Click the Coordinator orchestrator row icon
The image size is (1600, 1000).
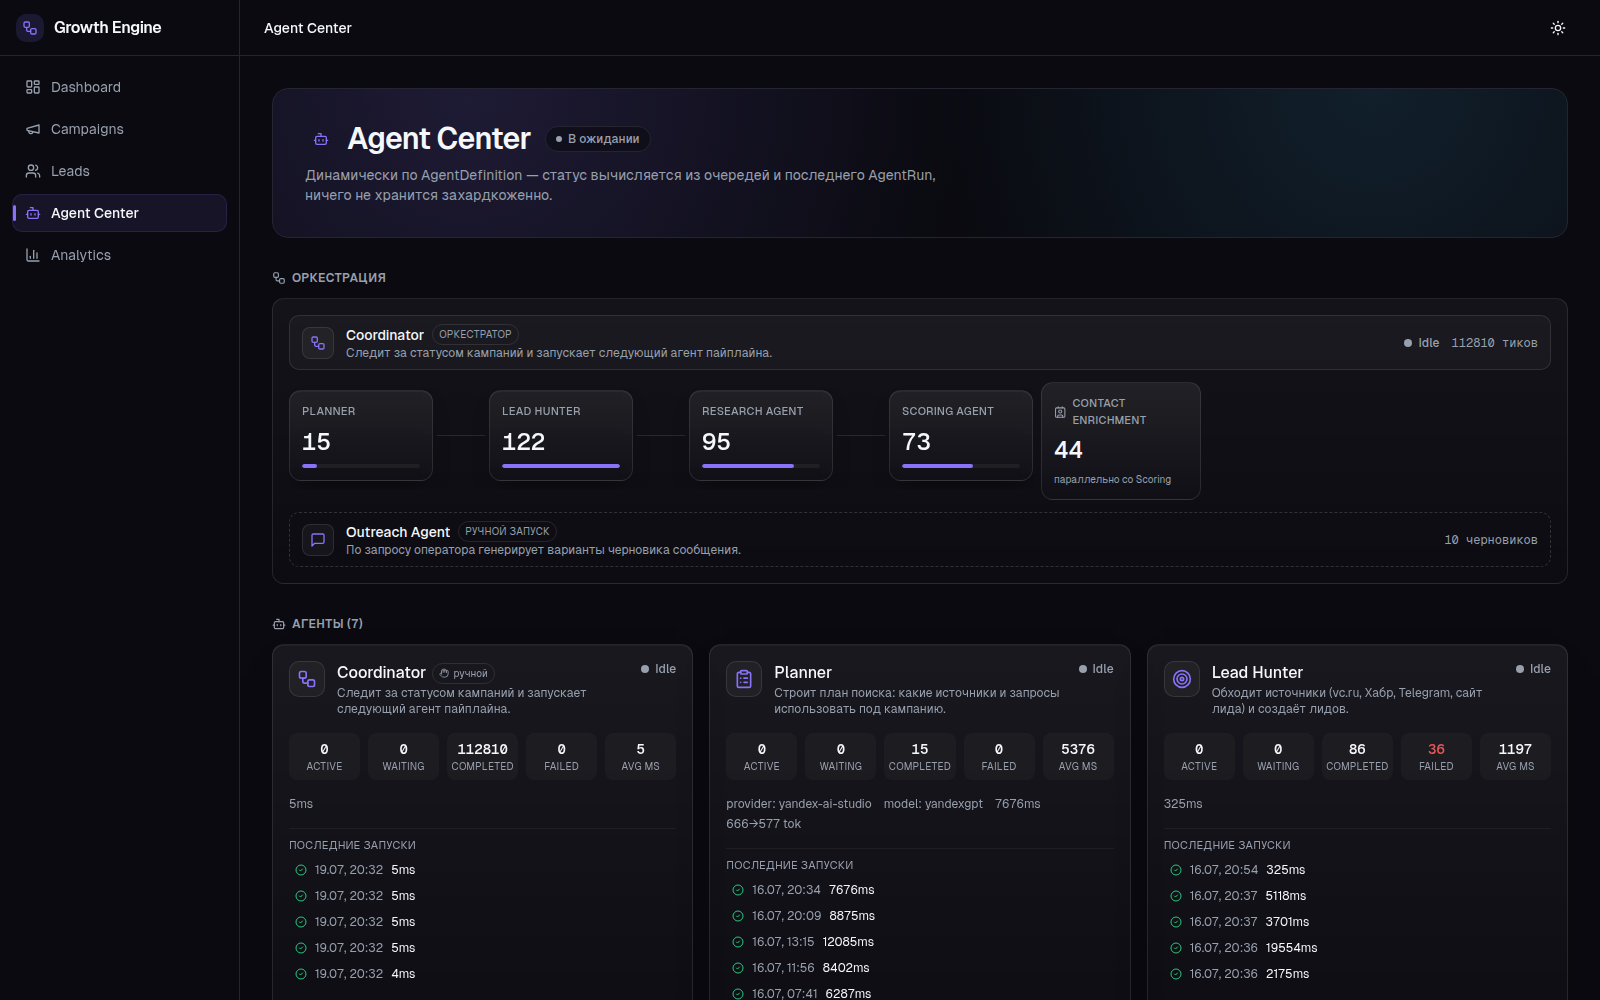318,343
